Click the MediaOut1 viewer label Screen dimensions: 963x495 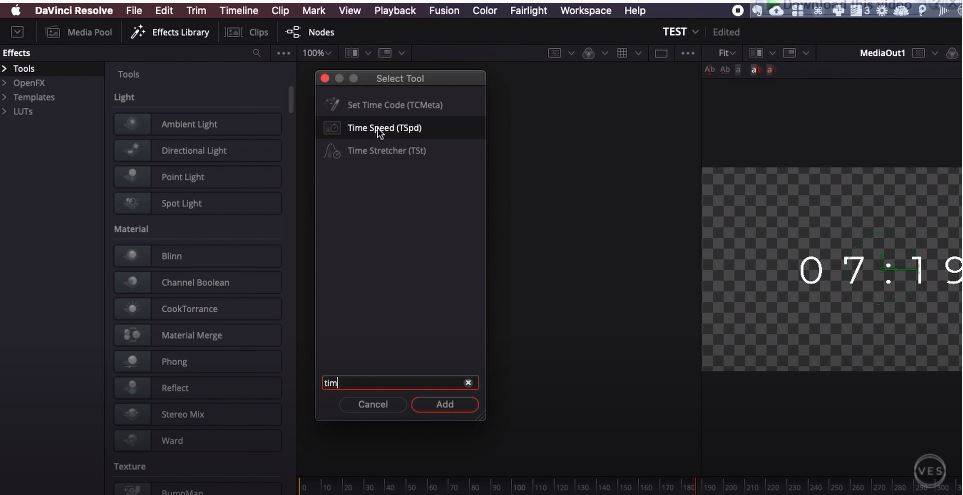tap(883, 53)
